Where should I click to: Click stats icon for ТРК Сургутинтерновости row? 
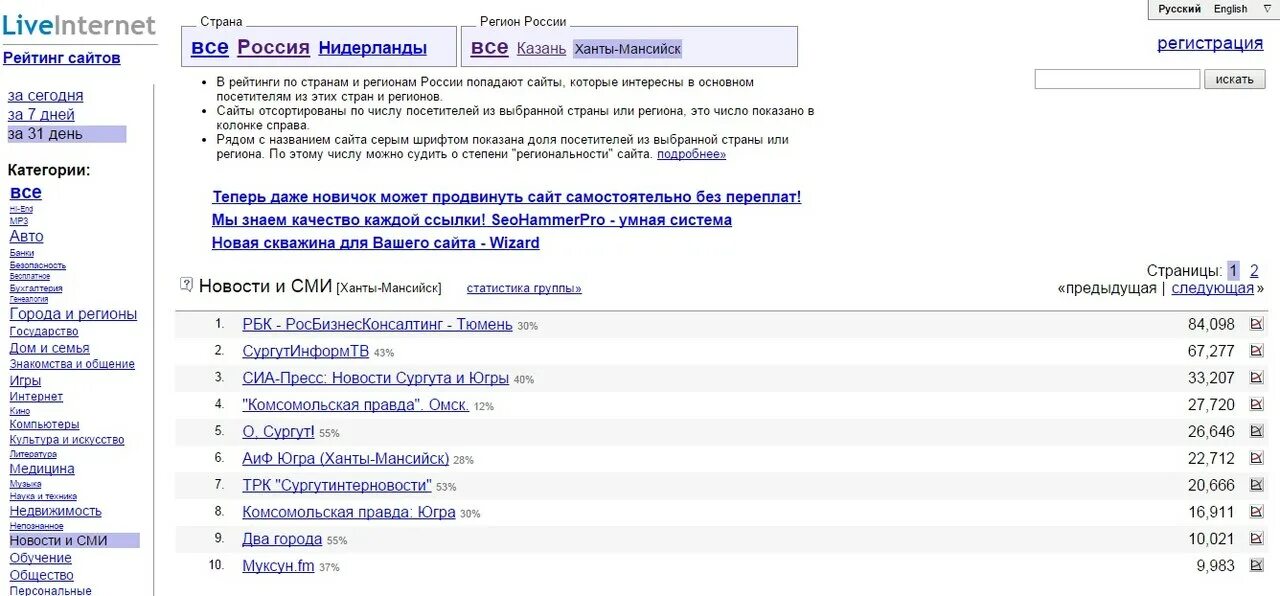pos(1257,485)
